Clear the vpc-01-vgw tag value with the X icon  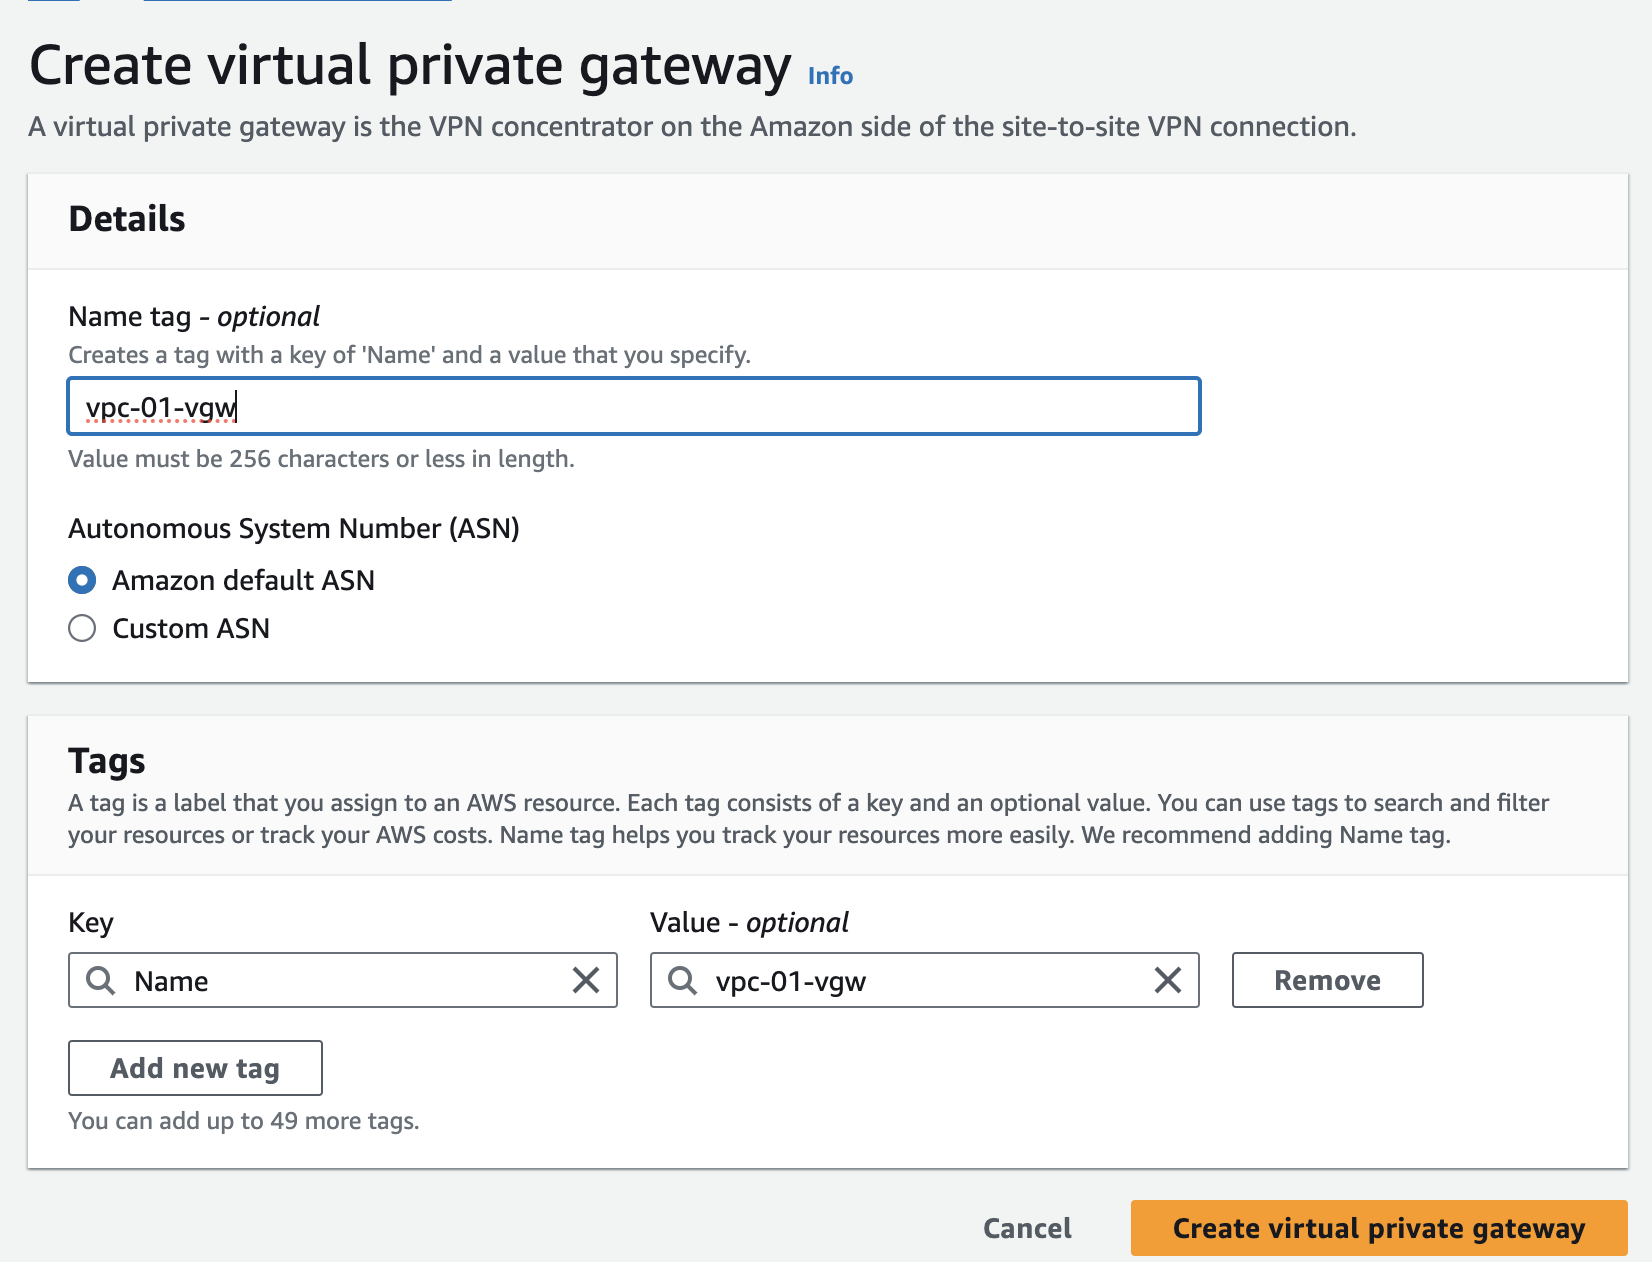click(1168, 980)
